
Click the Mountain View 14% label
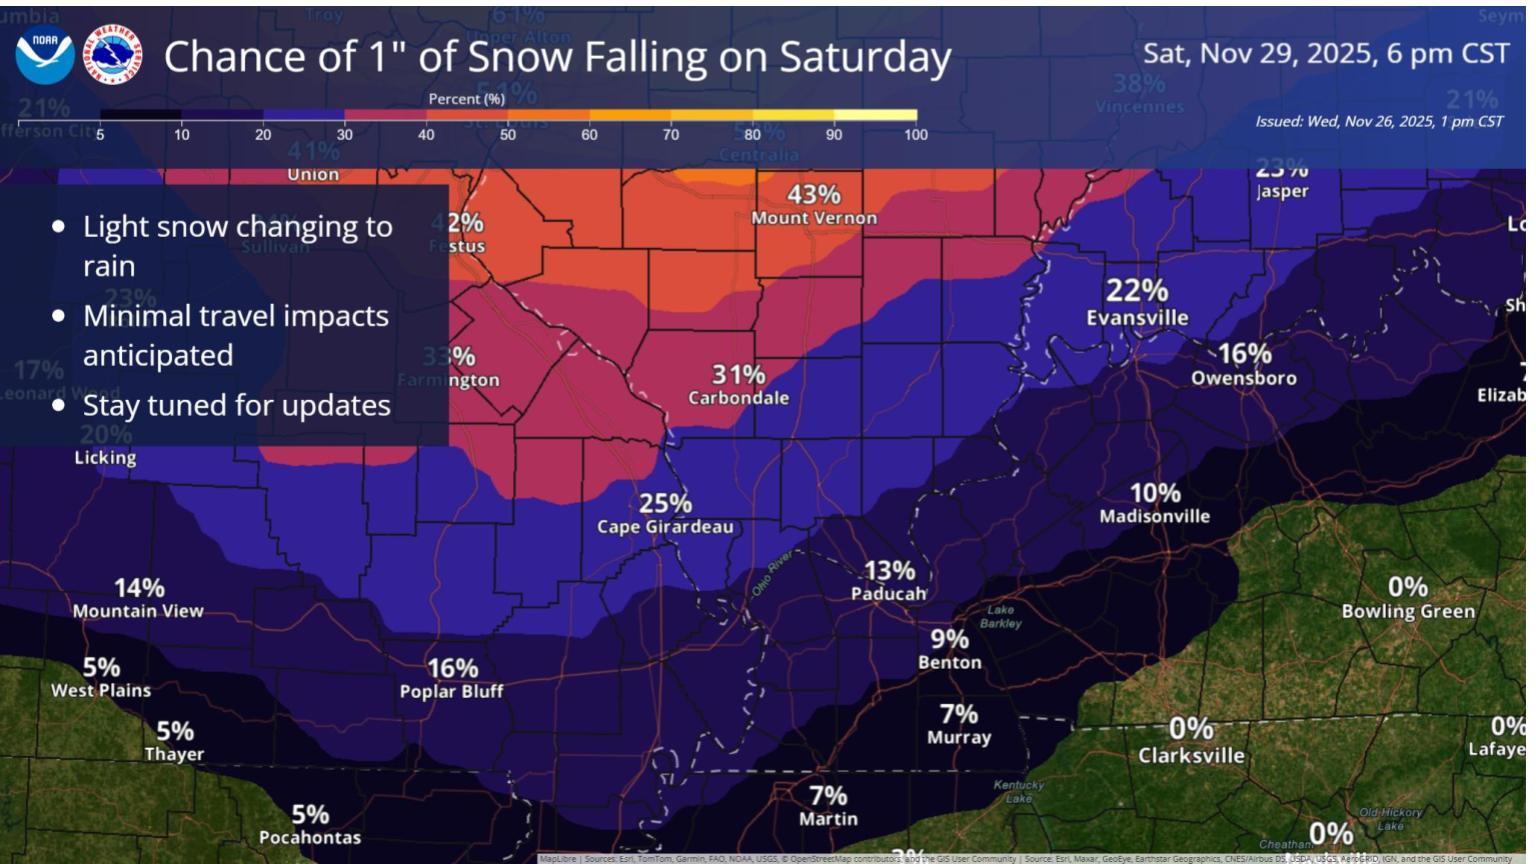point(138,598)
